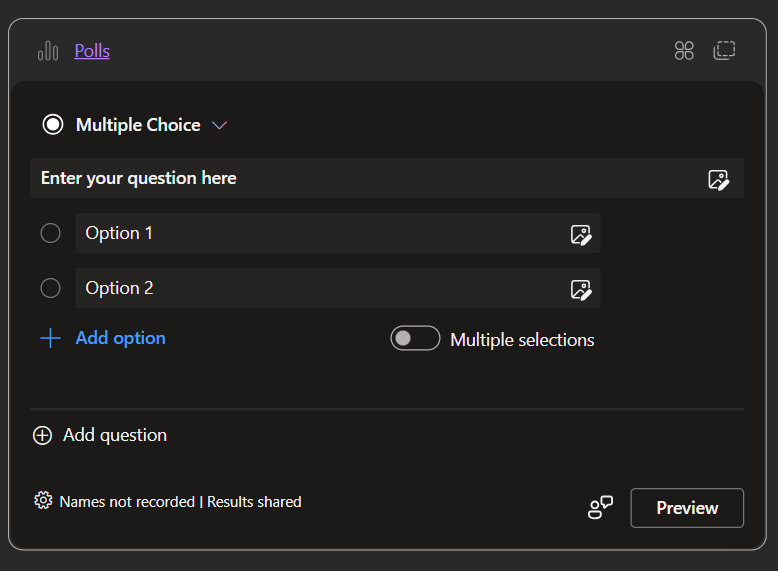
Task: Click the Option 2 text field
Action: point(320,288)
